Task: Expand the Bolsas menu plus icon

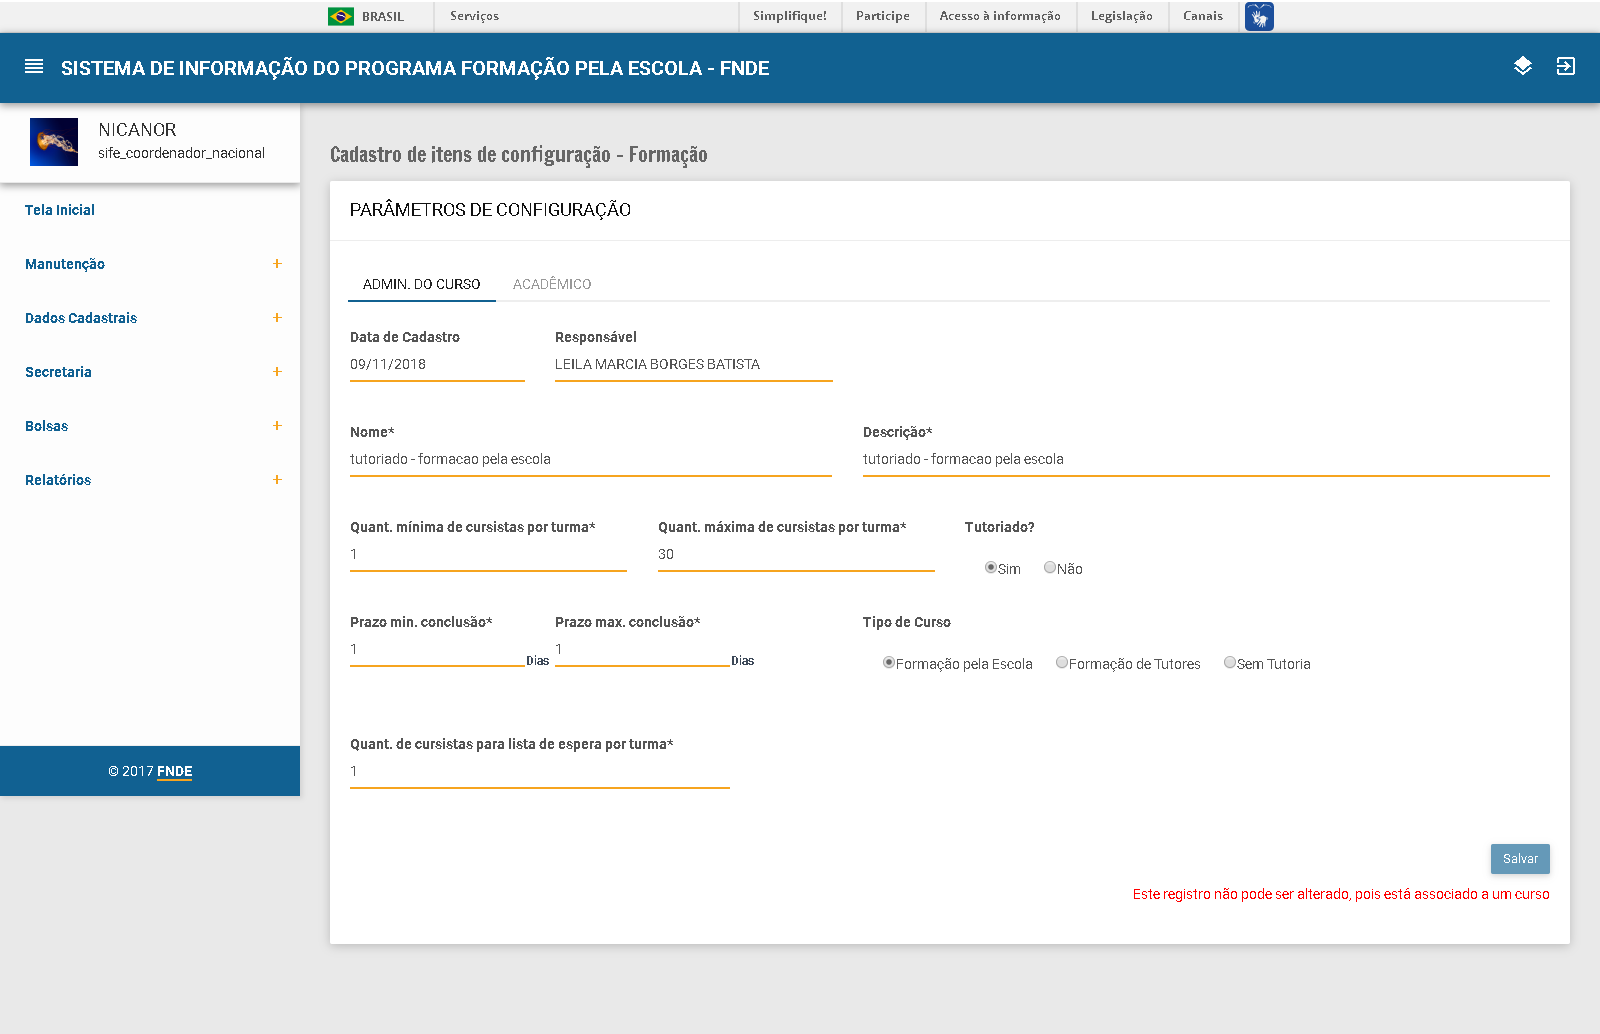Action: 277,426
